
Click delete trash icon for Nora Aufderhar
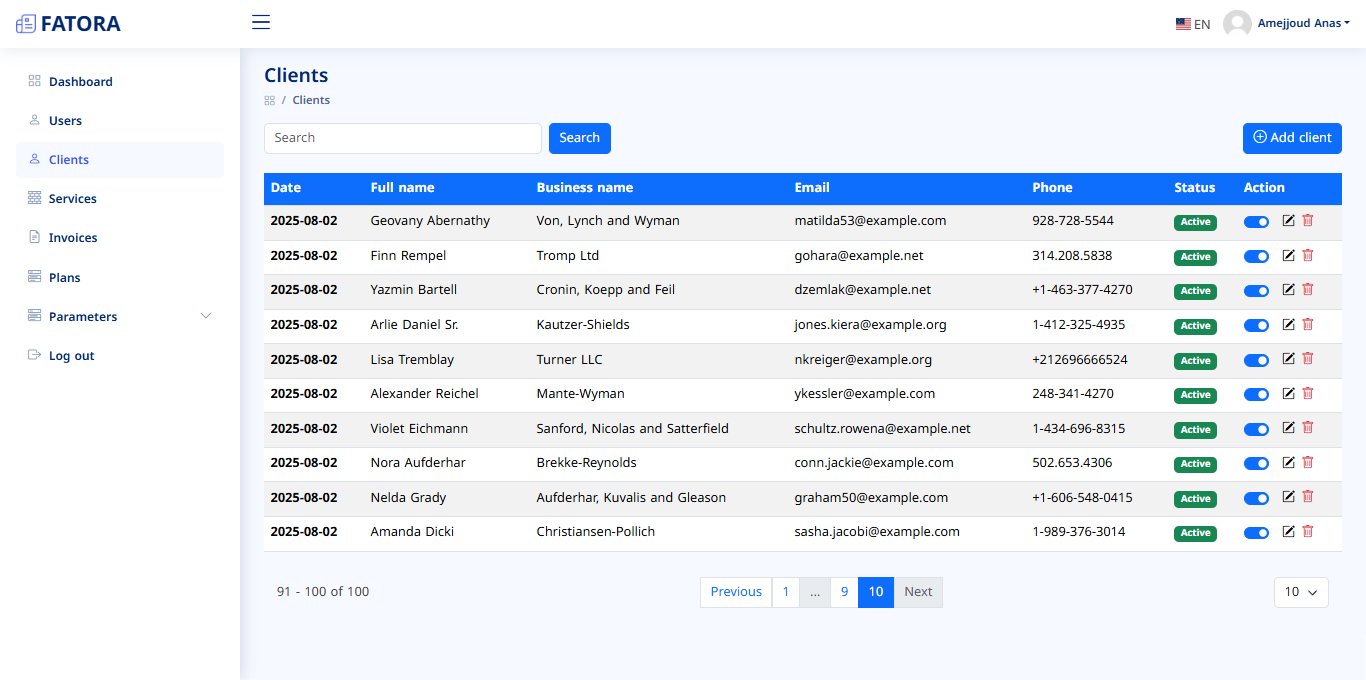(1308, 463)
